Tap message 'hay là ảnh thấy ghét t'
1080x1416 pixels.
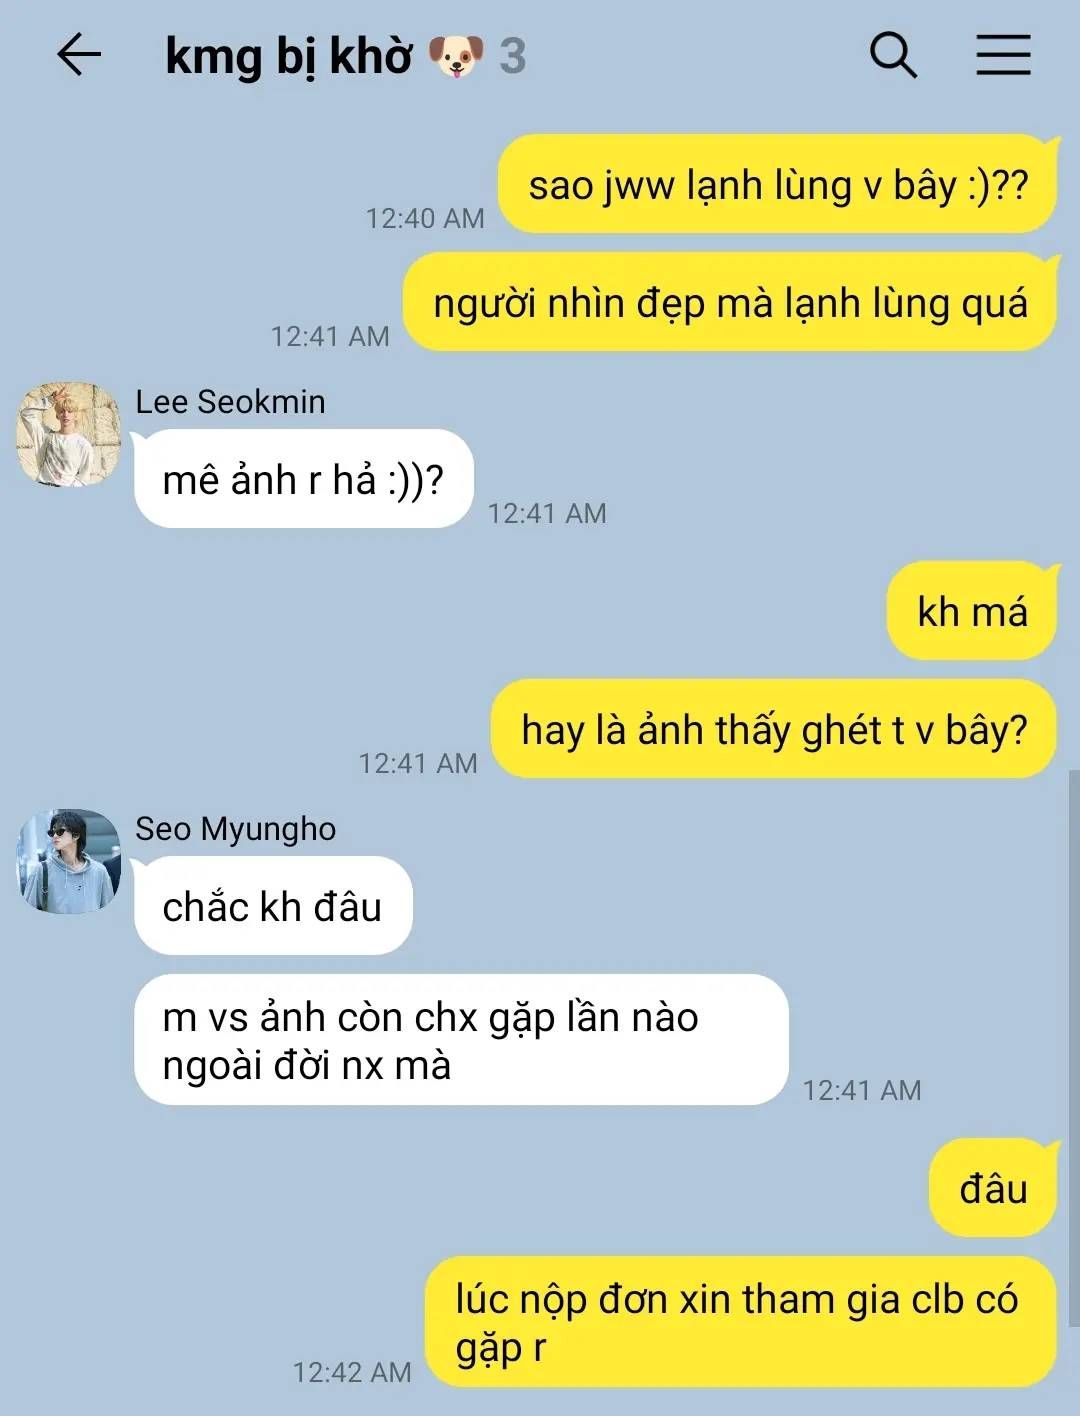pos(774,729)
